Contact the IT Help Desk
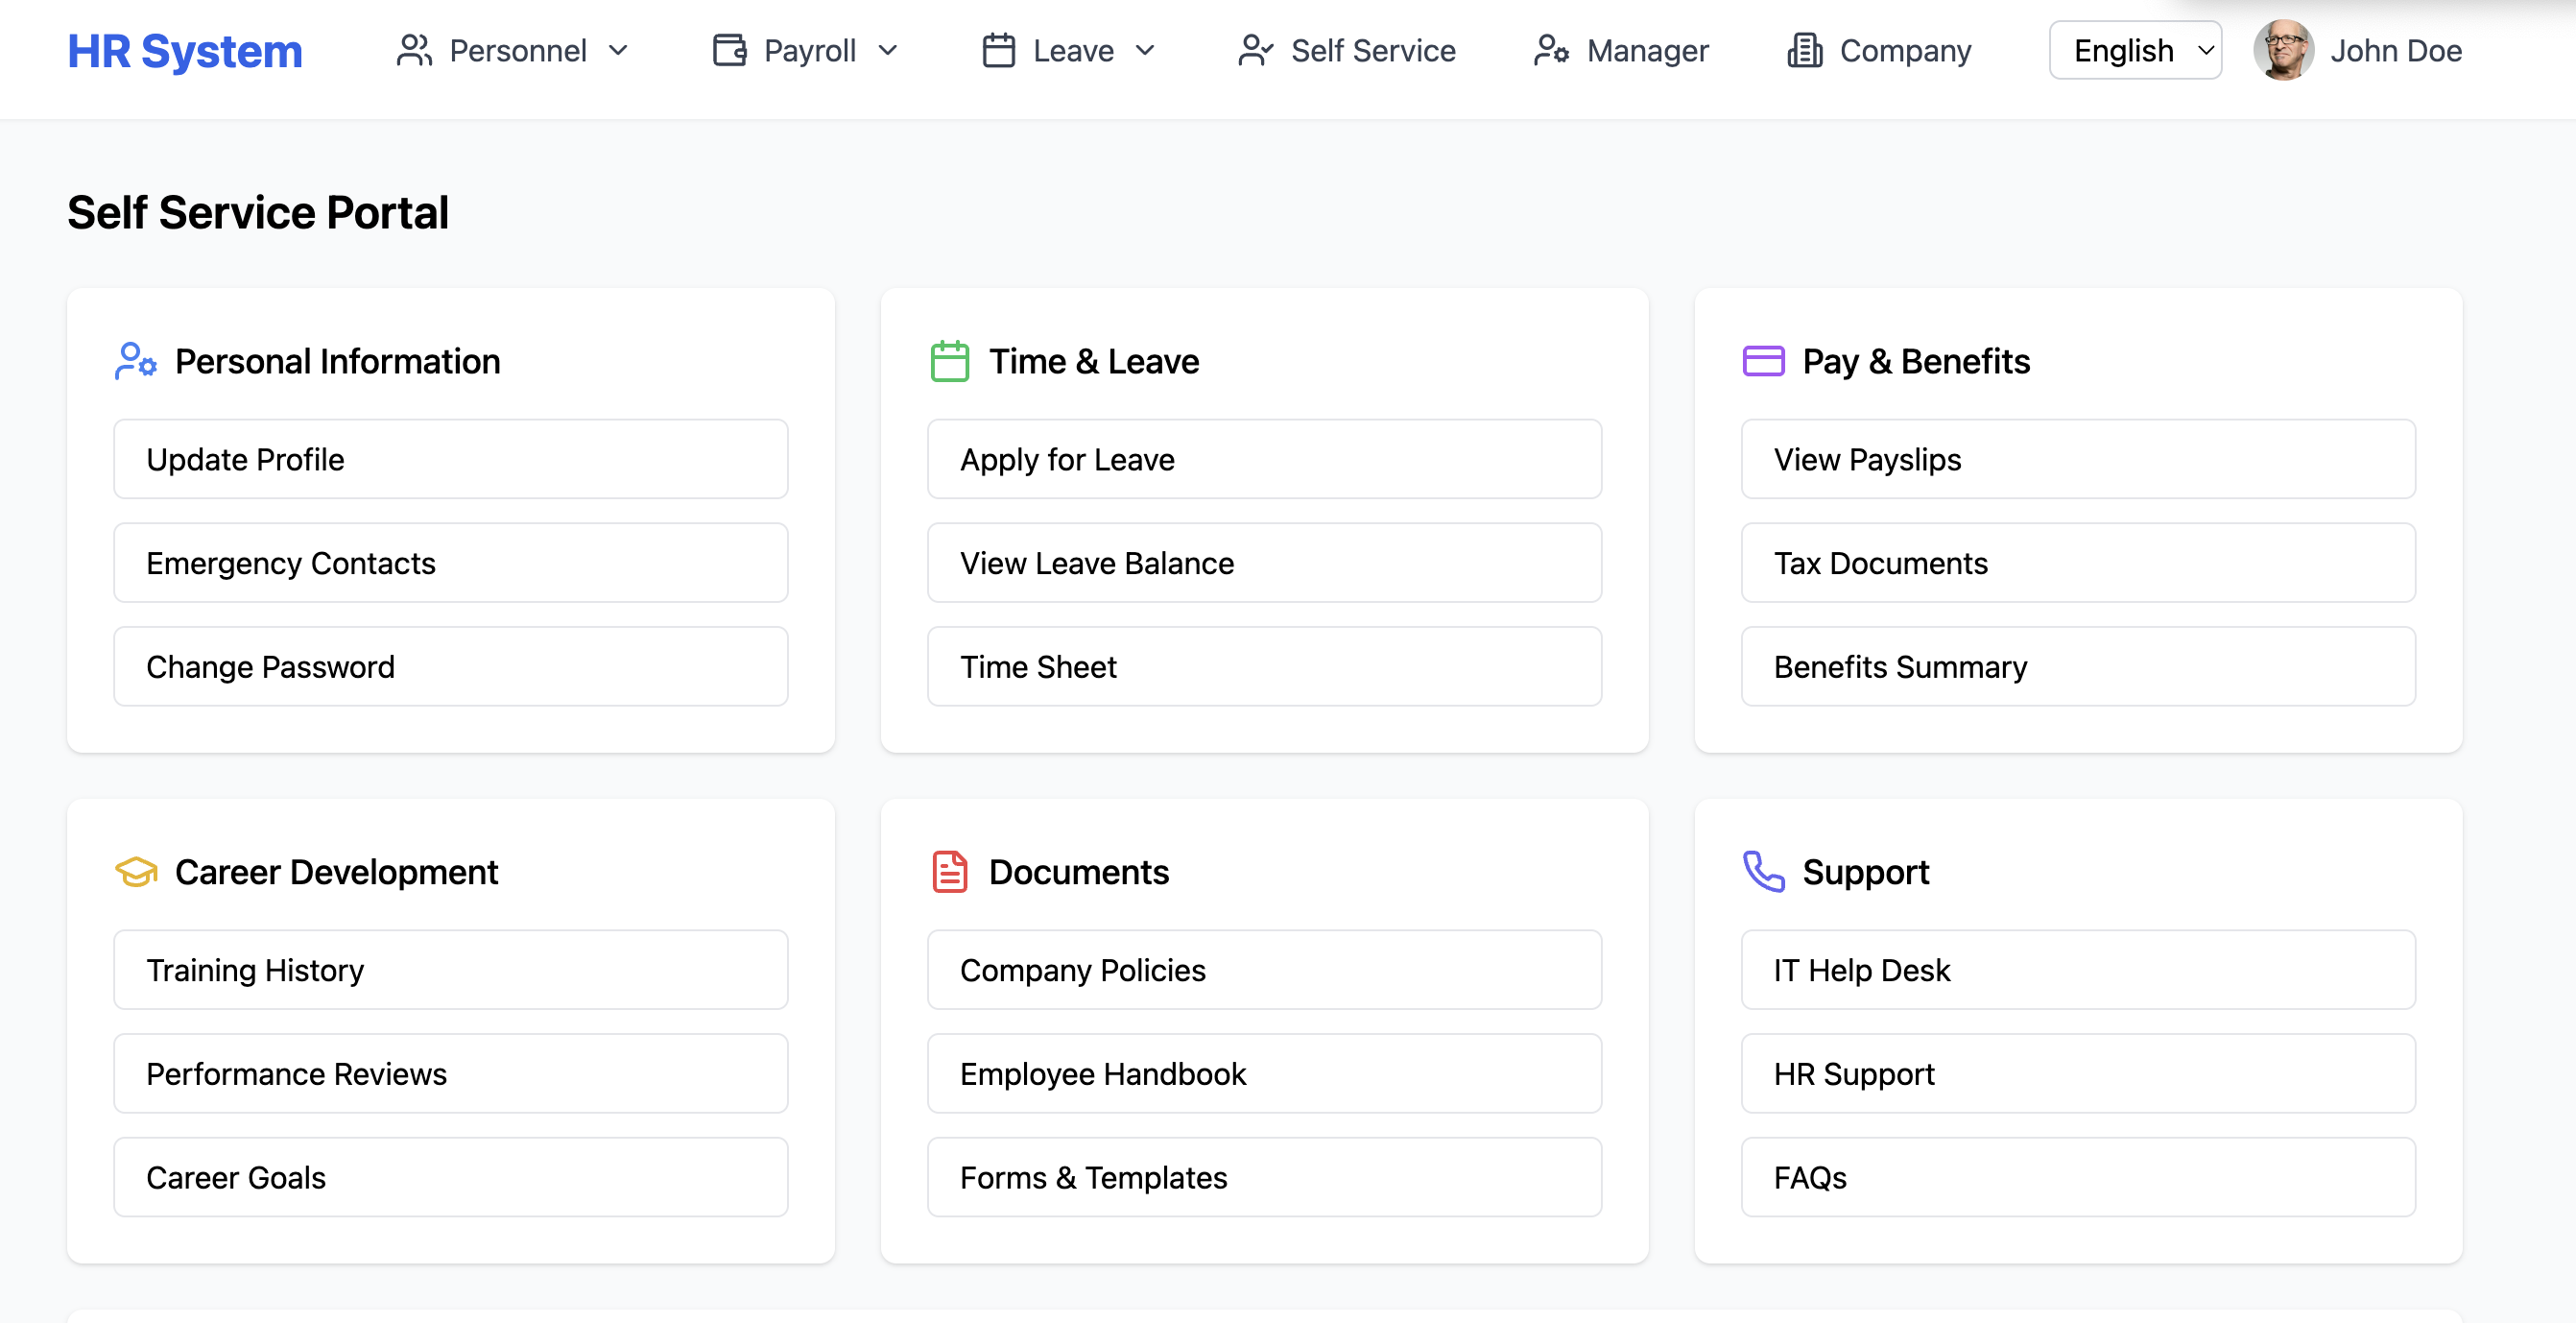Image resolution: width=2576 pixels, height=1323 pixels. [2079, 970]
